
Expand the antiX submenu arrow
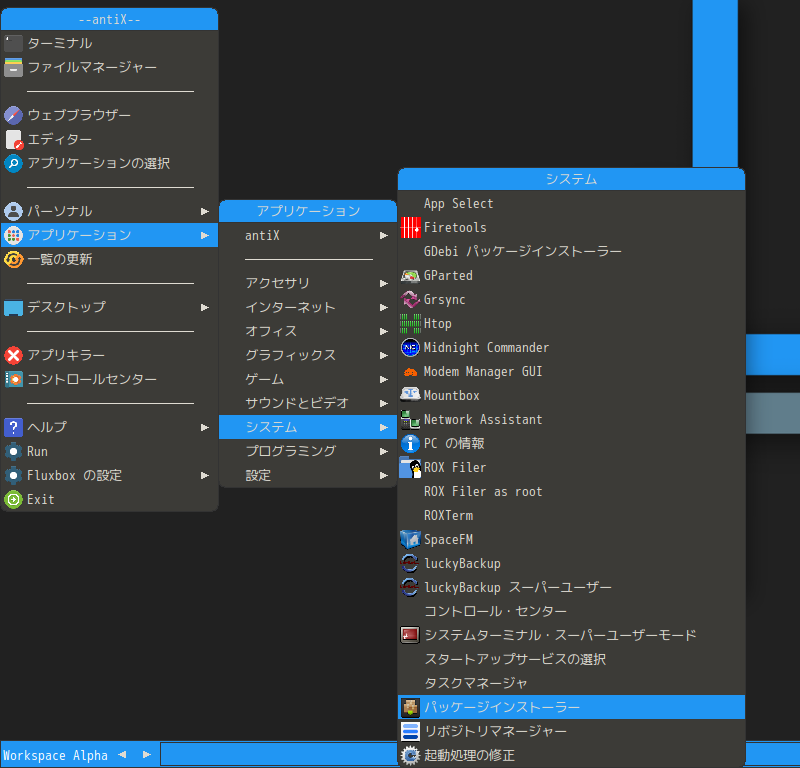coord(384,235)
